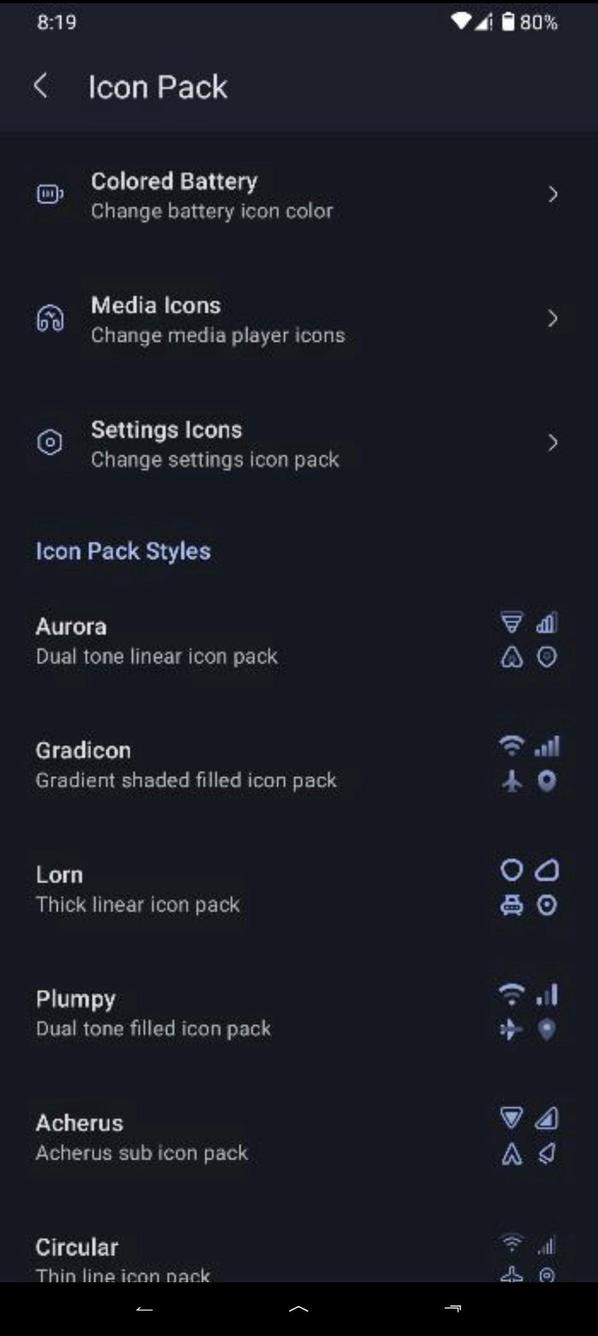Screen dimensions: 598x1336
Task: Choose the Lorn thick linear pack
Action: 299,888
